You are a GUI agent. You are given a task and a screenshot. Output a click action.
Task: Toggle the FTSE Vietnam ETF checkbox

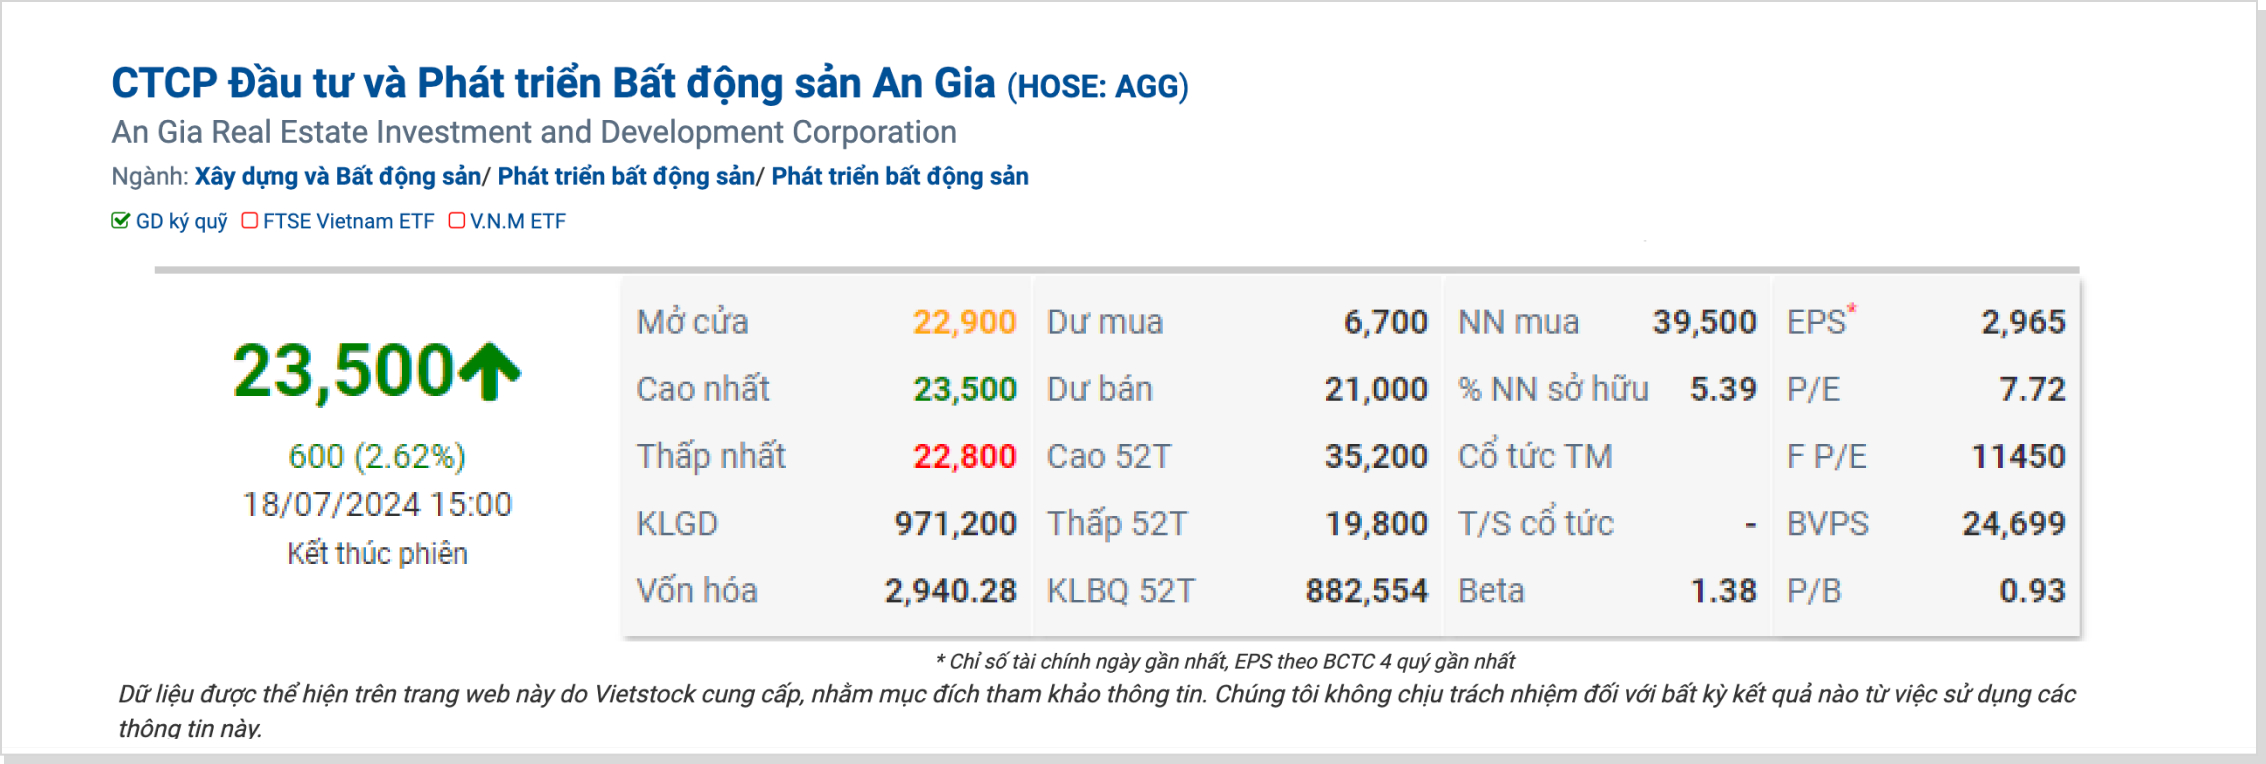click(250, 221)
